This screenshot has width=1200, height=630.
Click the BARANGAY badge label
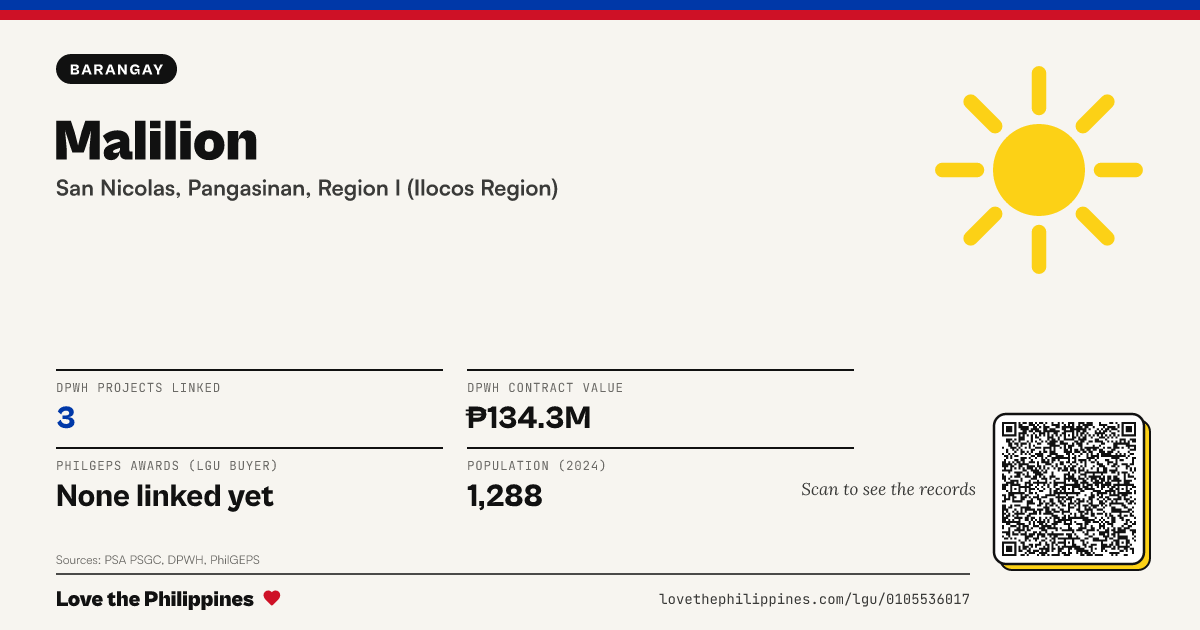tap(117, 69)
